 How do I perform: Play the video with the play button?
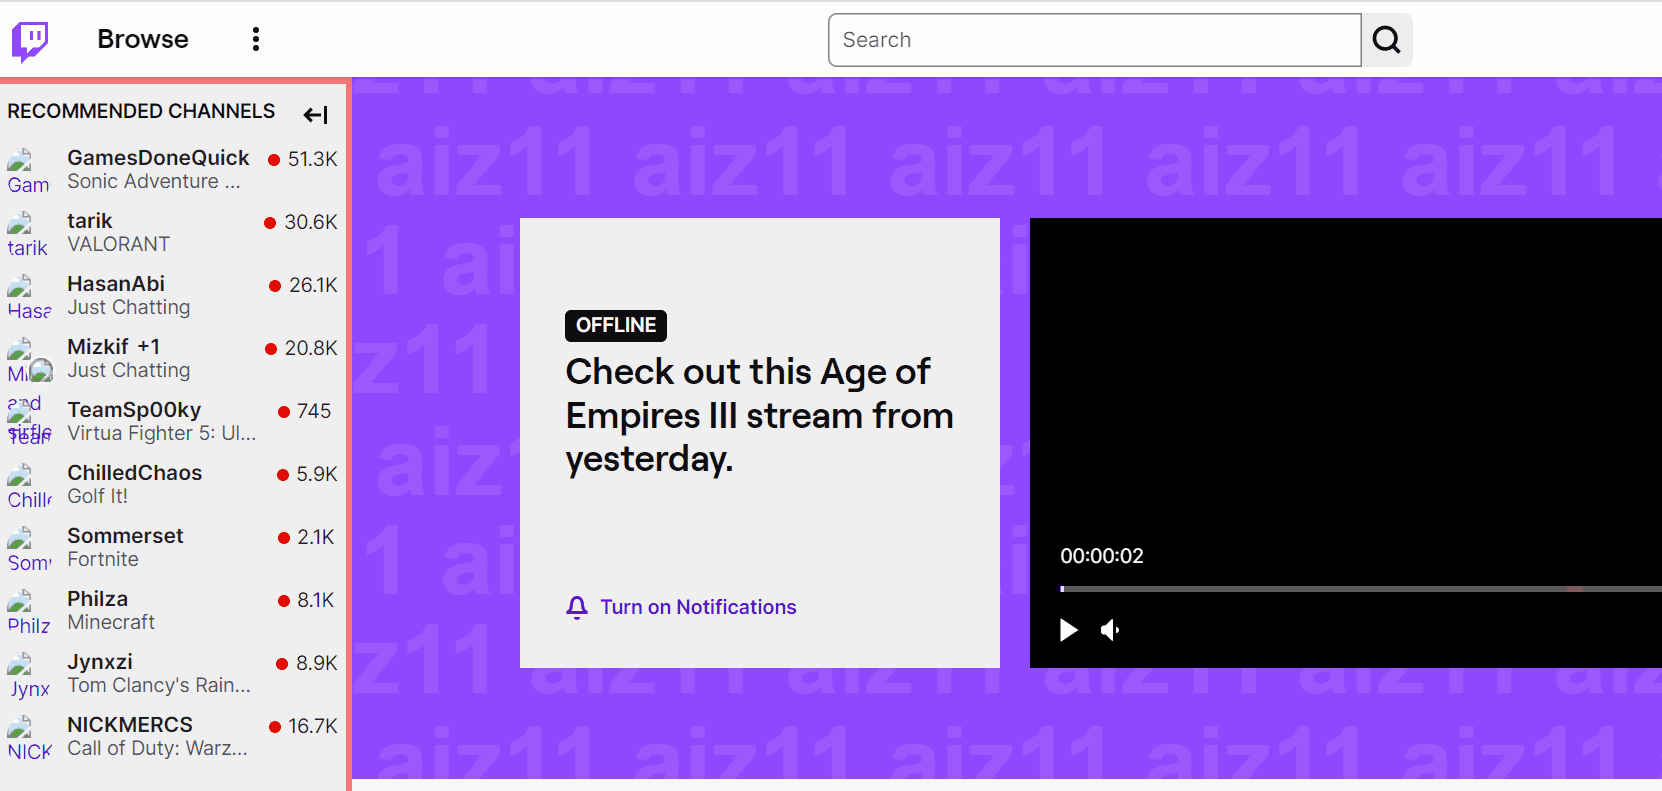coord(1068,630)
